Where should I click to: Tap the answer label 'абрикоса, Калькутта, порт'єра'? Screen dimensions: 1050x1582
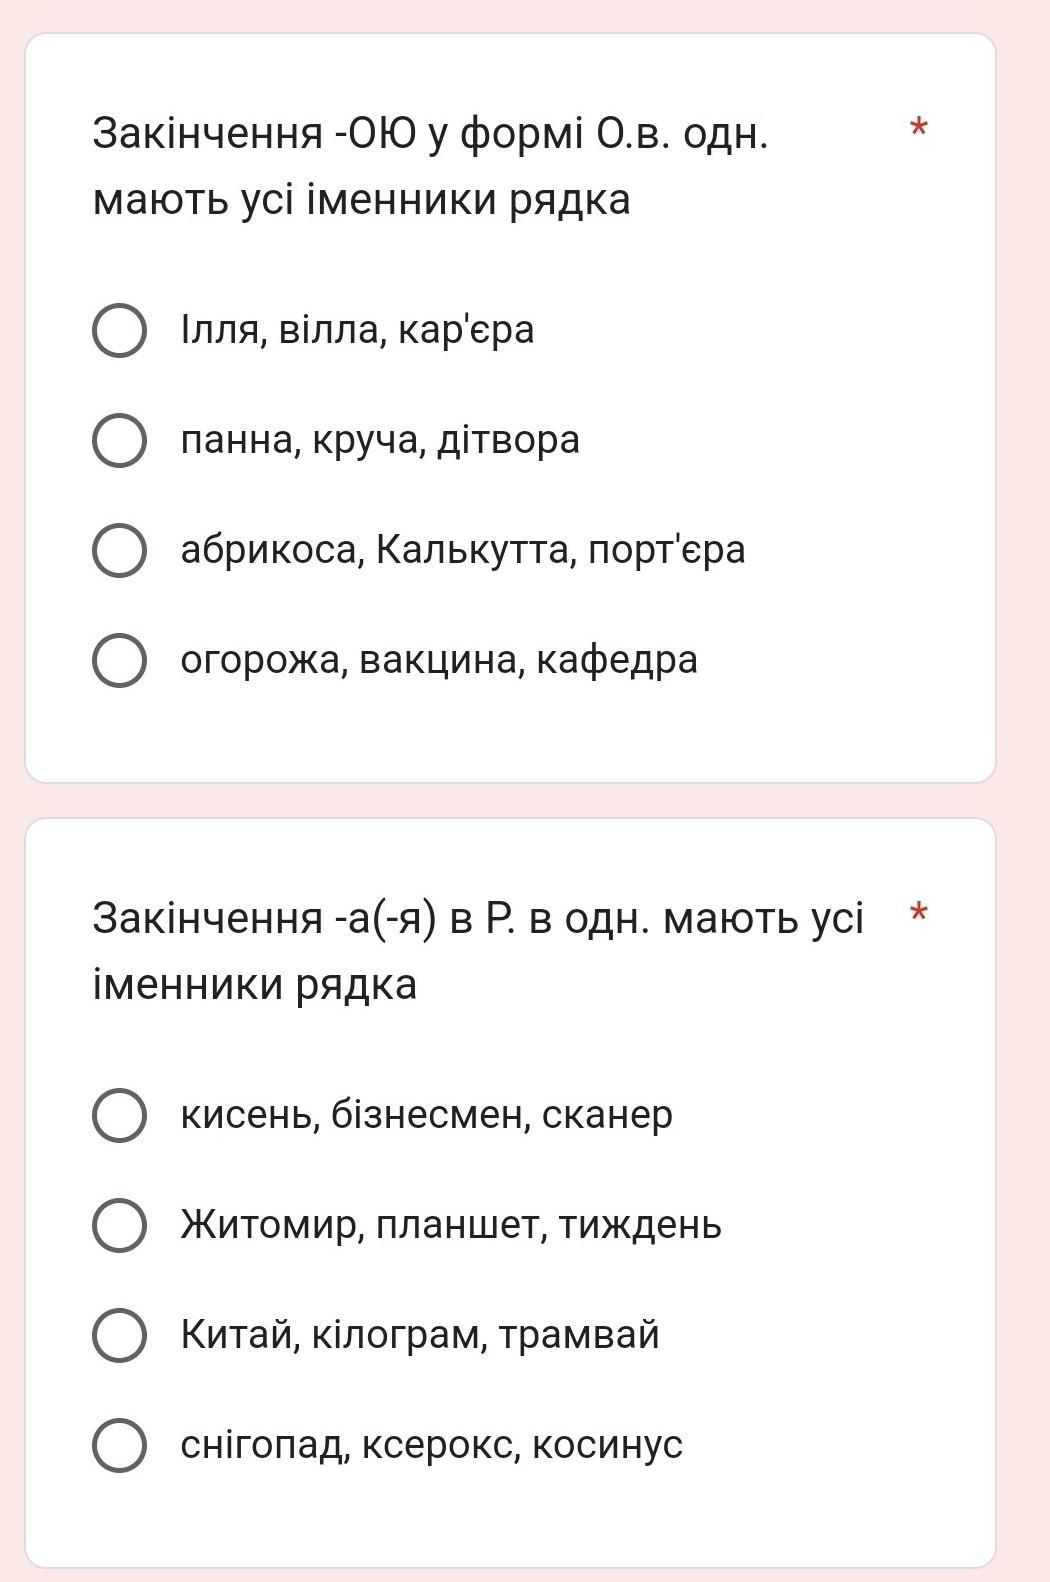463,550
